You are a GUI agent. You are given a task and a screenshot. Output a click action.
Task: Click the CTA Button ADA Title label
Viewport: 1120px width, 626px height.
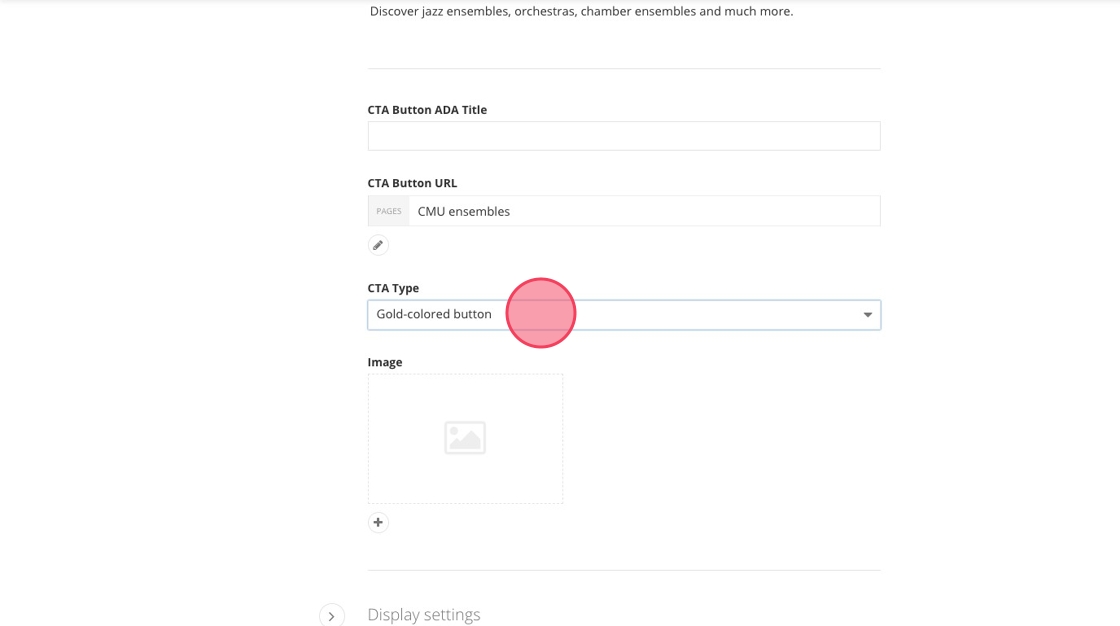click(x=427, y=110)
